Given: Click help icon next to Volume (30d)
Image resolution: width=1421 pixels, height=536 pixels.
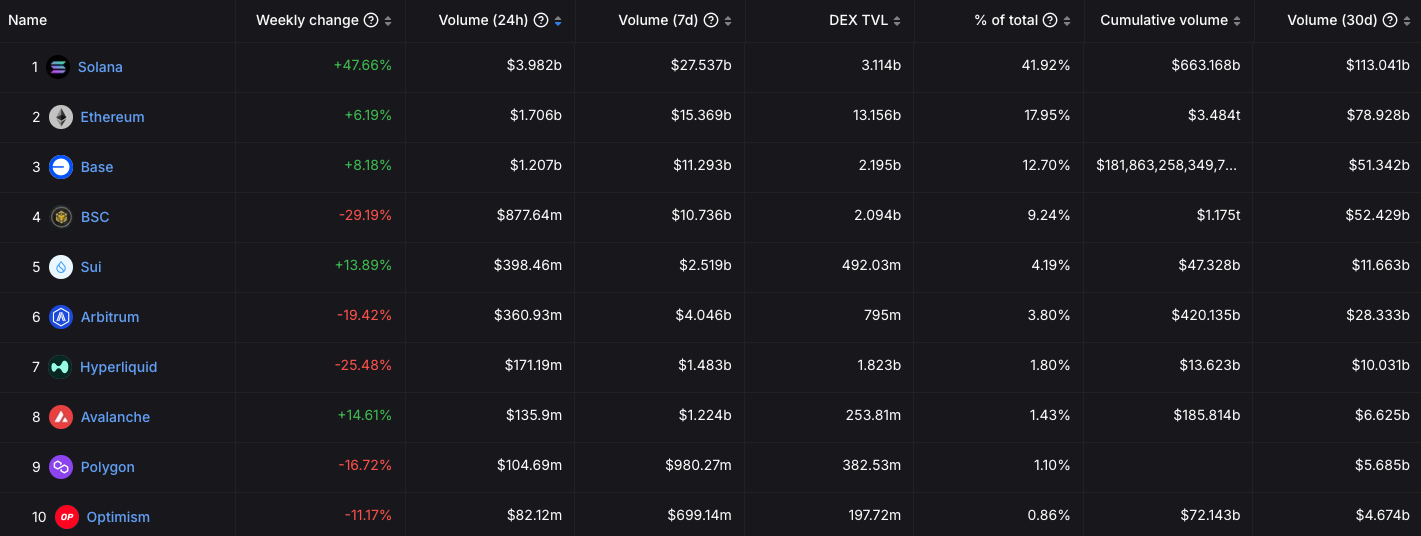Looking at the screenshot, I should click(1390, 21).
